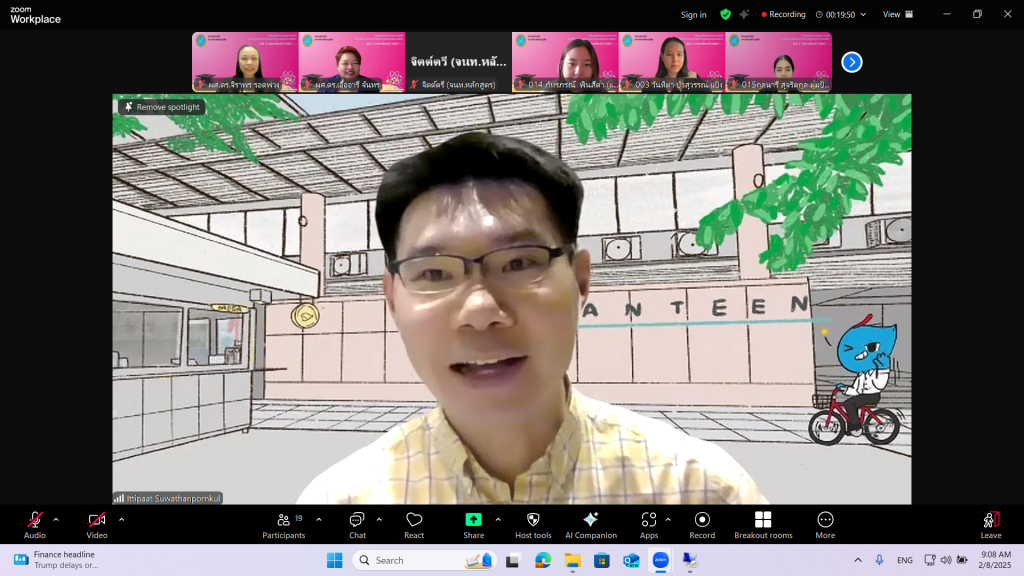Remove spotlight from the speaker video

162,107
